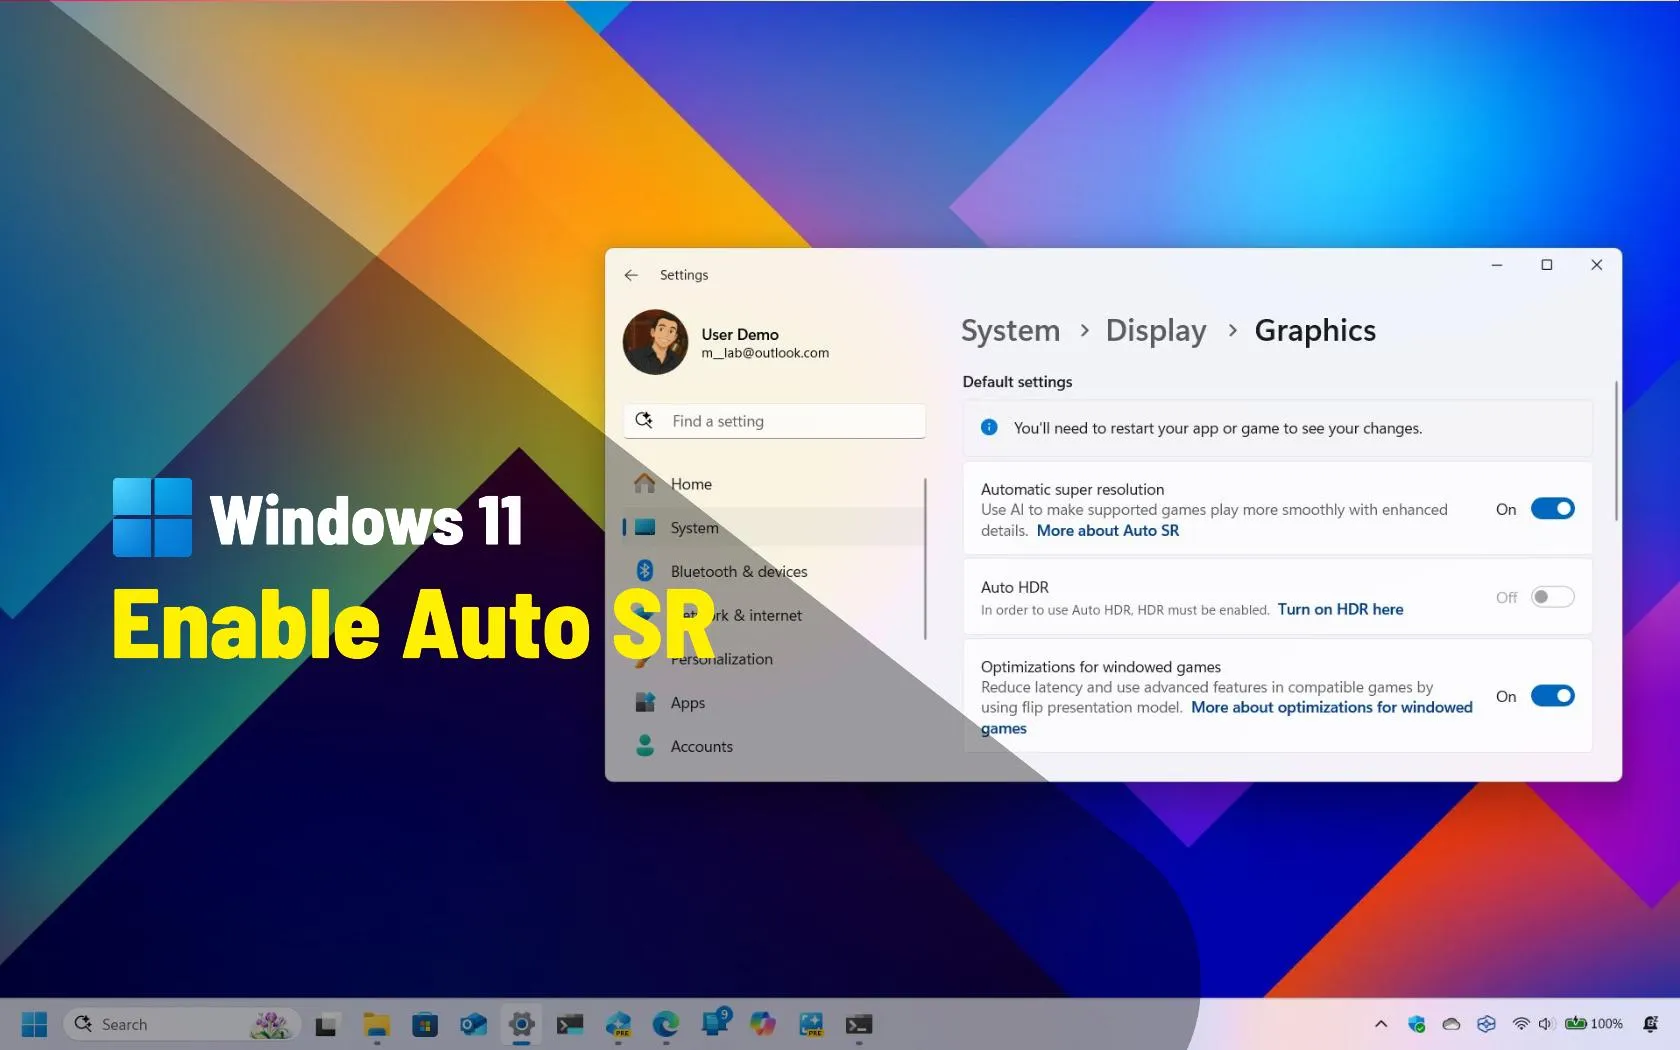Screen dimensions: 1680x1050
Task: Click the Wi-Fi network tray icon
Action: point(1521,1024)
